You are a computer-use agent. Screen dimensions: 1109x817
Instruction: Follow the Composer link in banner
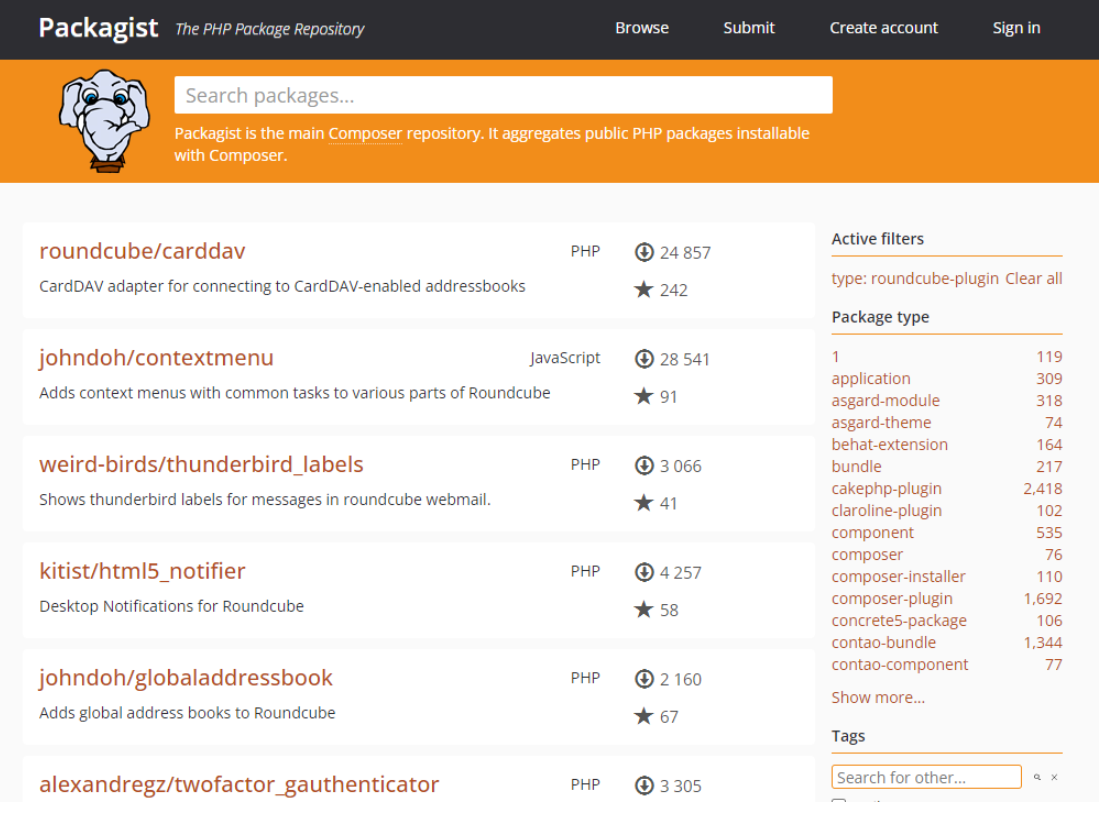coord(365,134)
